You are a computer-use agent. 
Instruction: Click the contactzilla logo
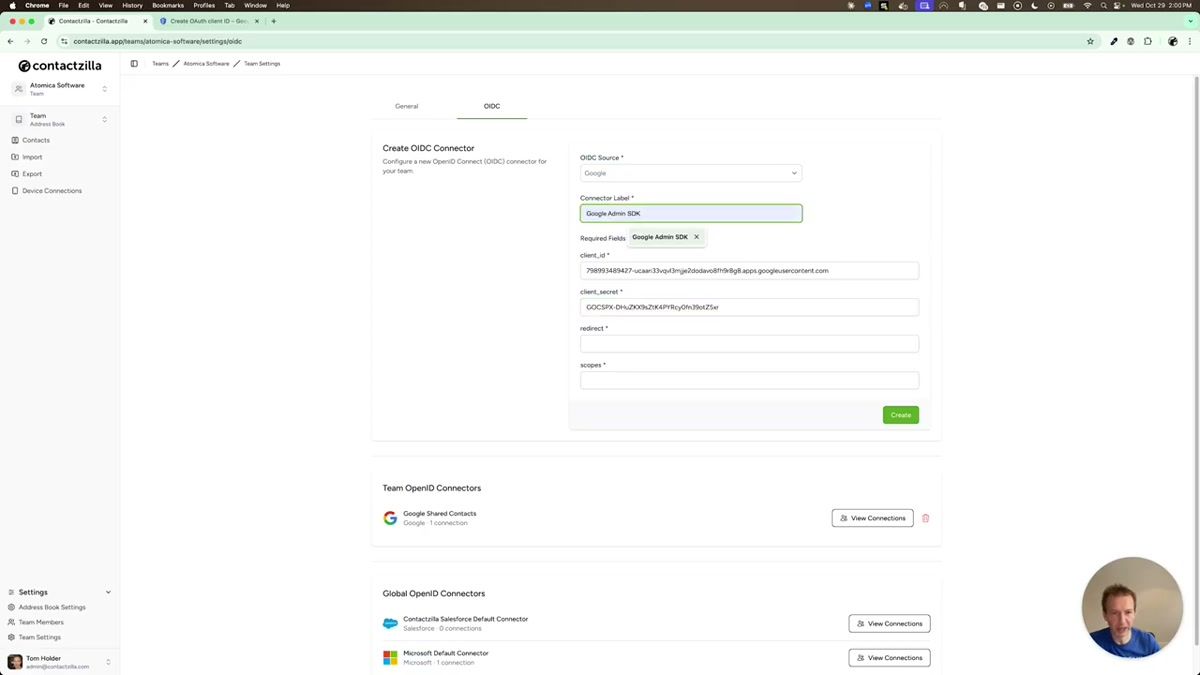pos(58,65)
